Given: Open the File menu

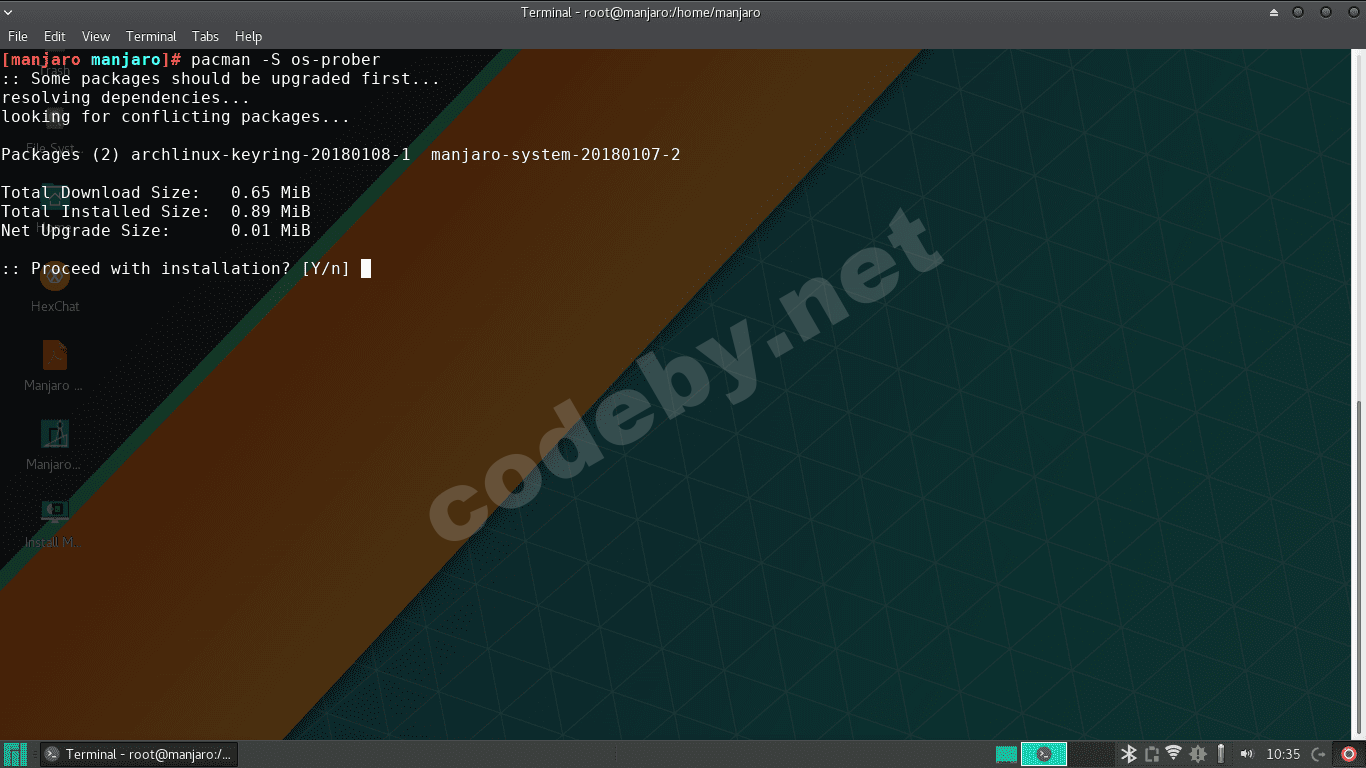Looking at the screenshot, I should pyautogui.click(x=17, y=37).
